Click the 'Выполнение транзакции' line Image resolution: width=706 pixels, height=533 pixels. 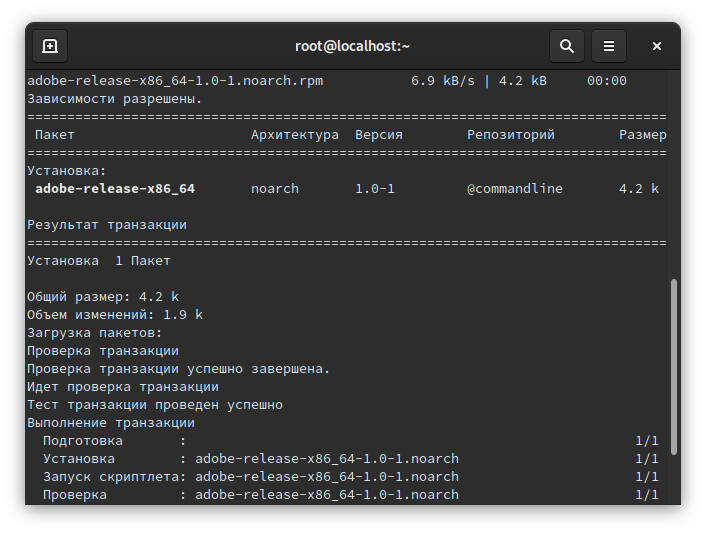111,423
